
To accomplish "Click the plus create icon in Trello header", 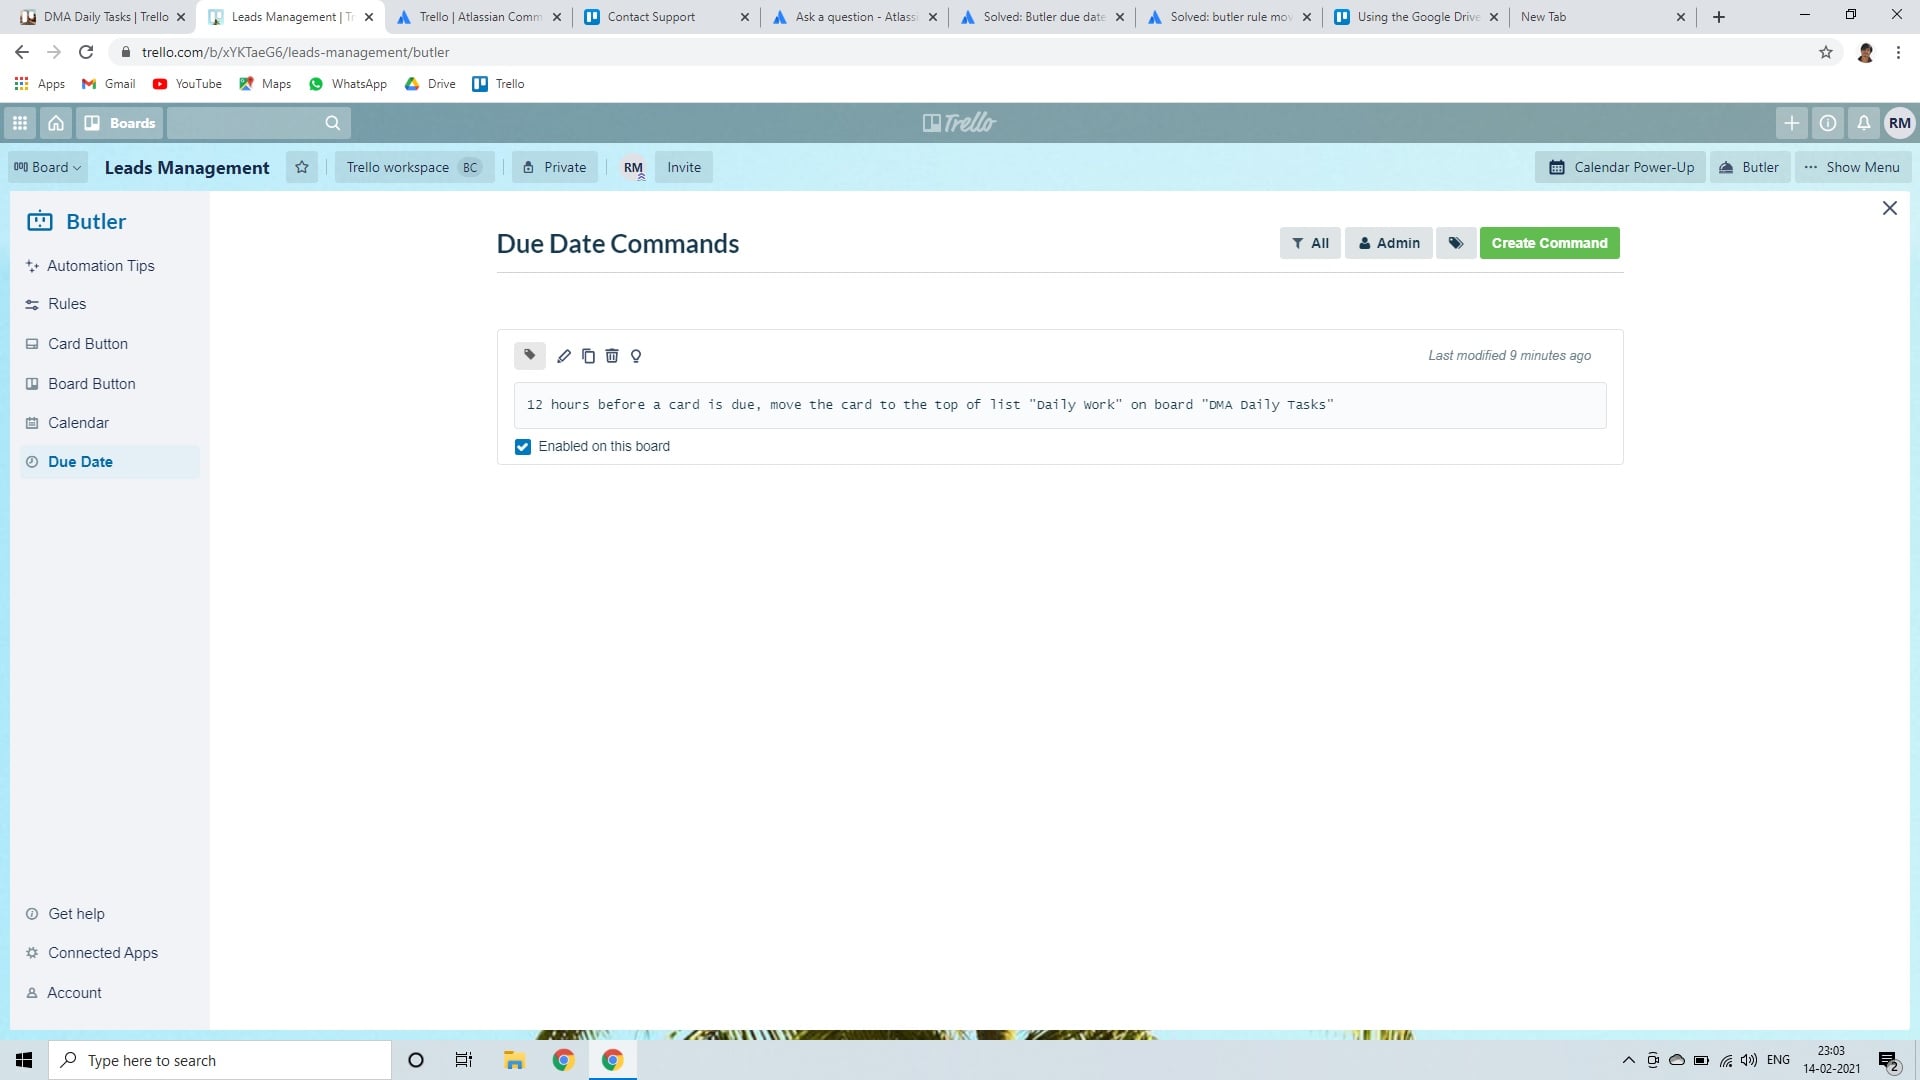I will [x=1791, y=123].
